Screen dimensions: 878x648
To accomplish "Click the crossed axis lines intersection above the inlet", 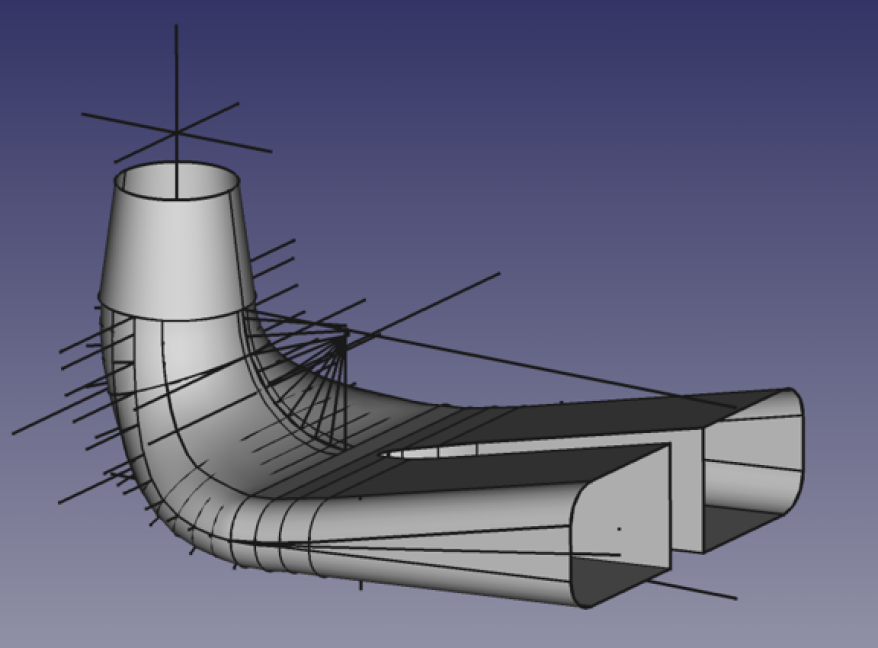I will [x=177, y=132].
